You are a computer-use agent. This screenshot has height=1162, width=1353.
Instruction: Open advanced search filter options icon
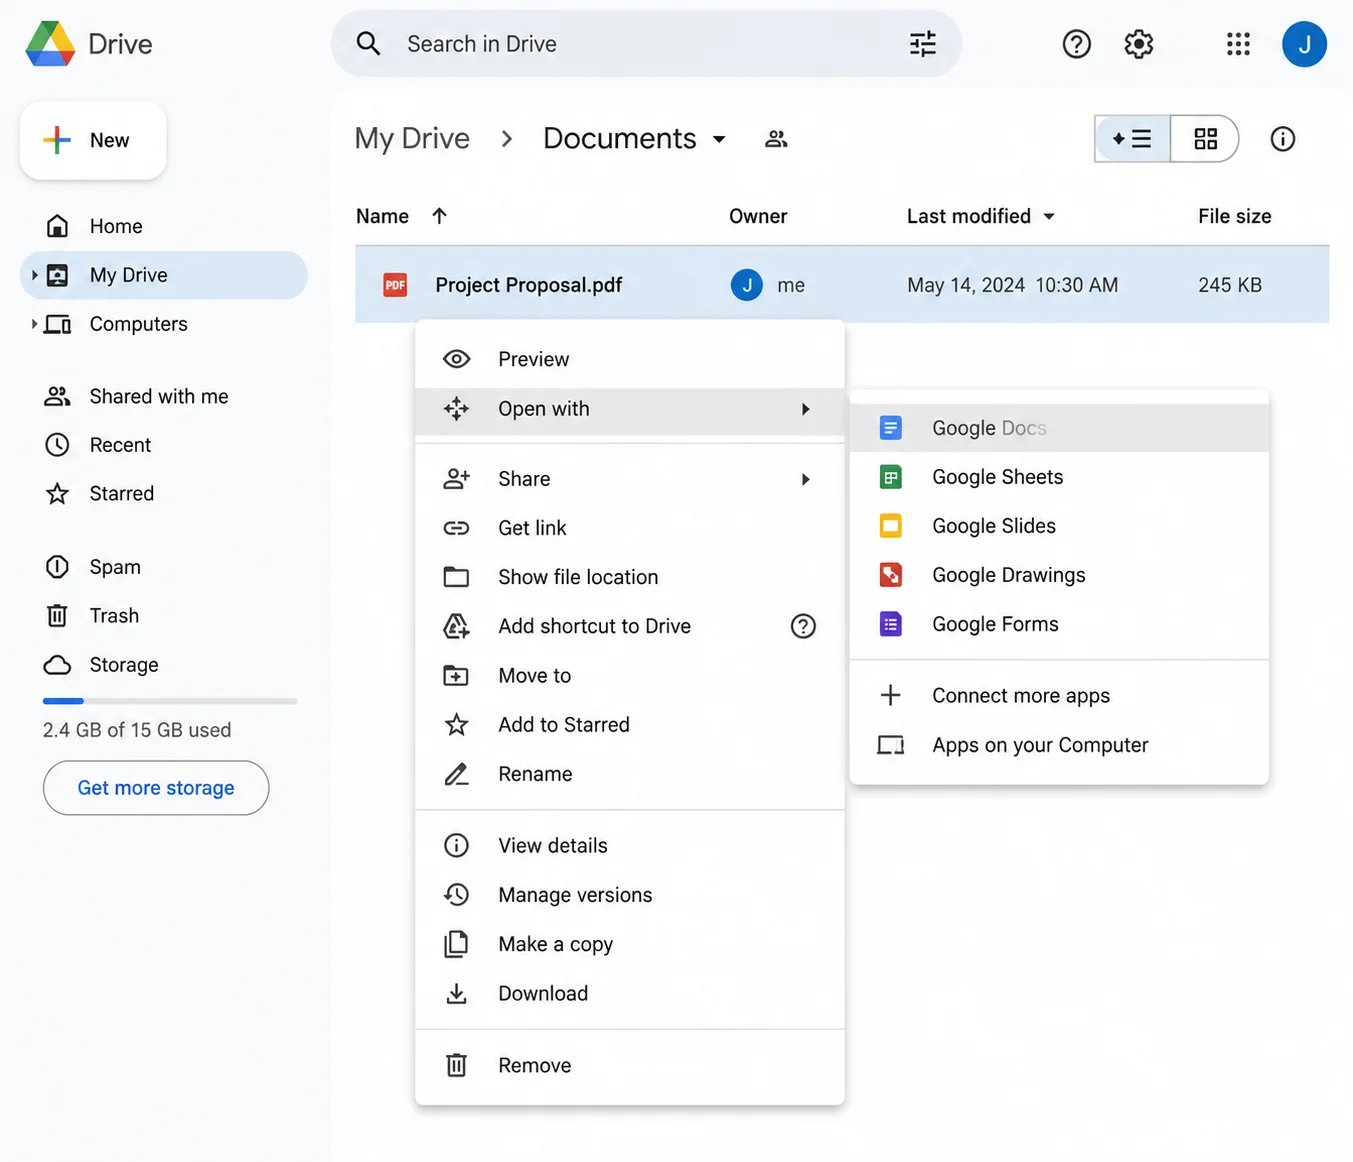pyautogui.click(x=922, y=44)
